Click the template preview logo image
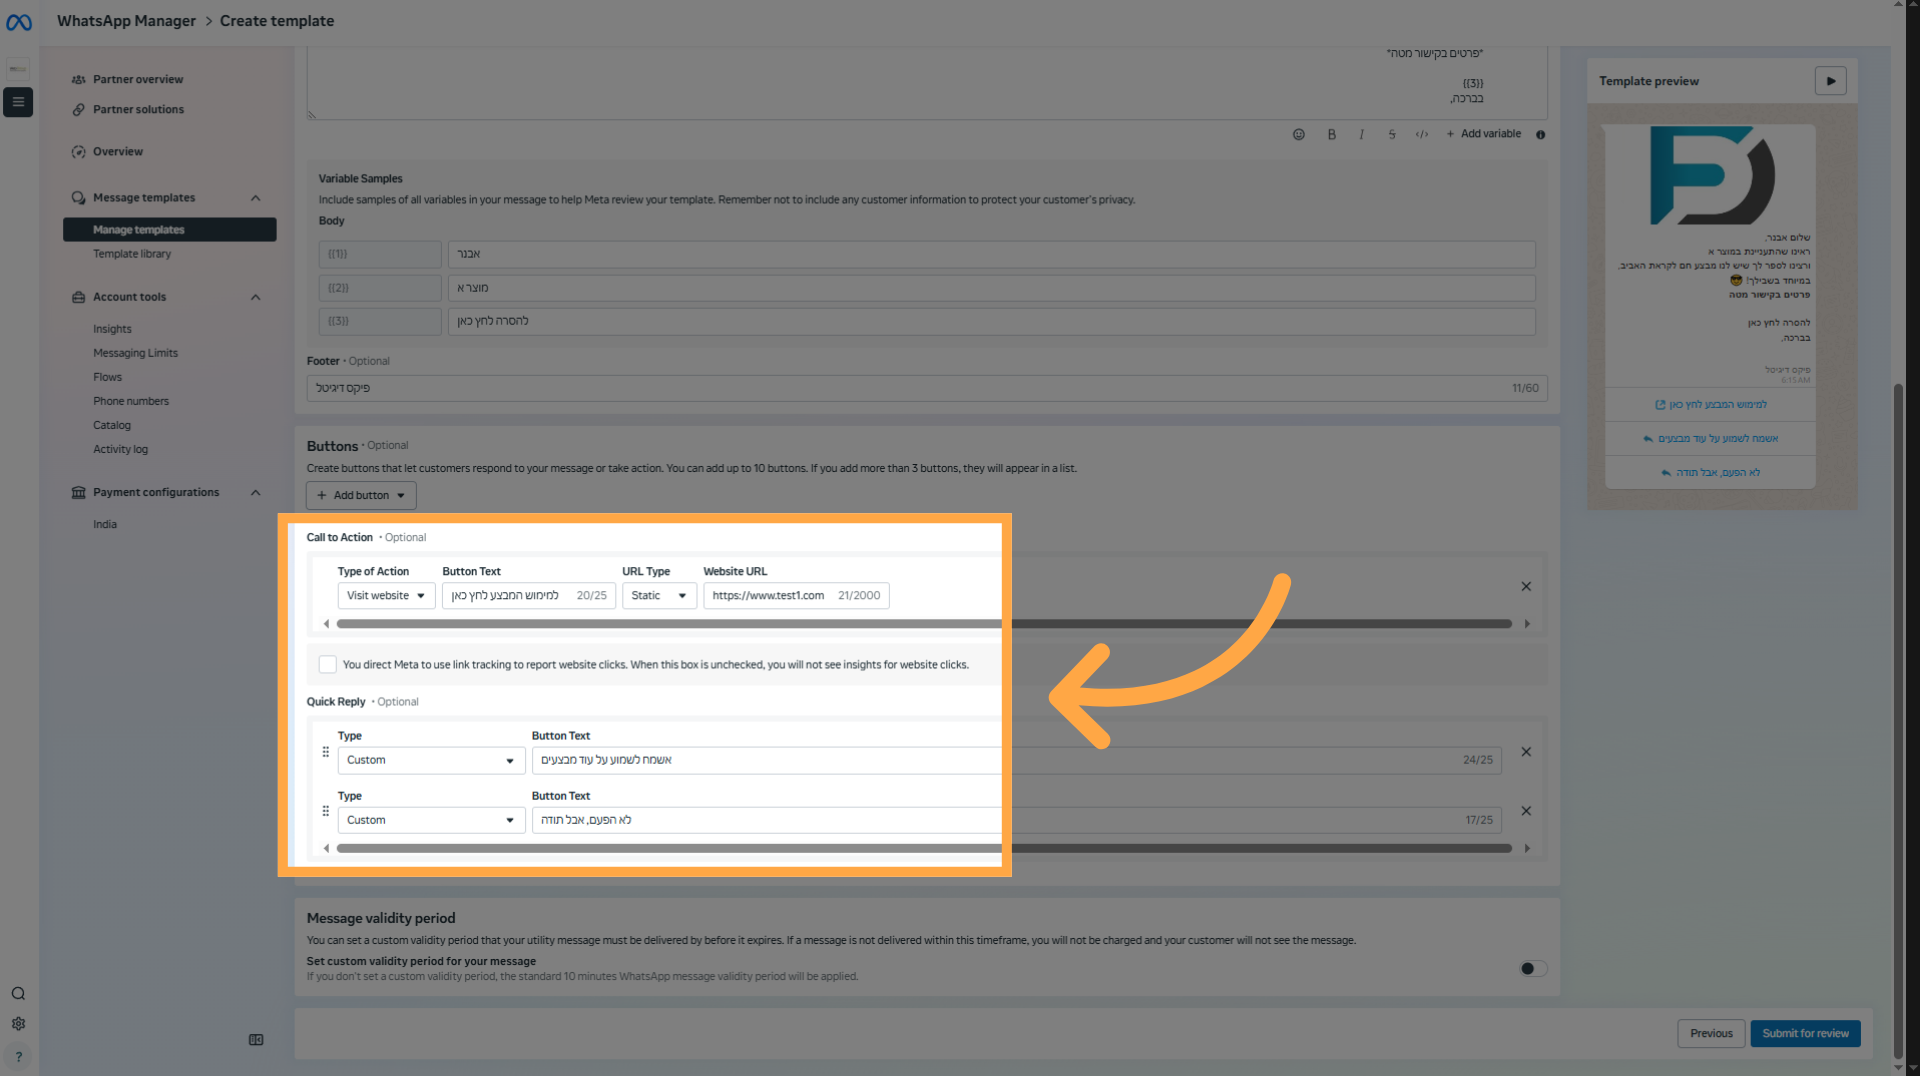This screenshot has width=1920, height=1076. coord(1711,176)
